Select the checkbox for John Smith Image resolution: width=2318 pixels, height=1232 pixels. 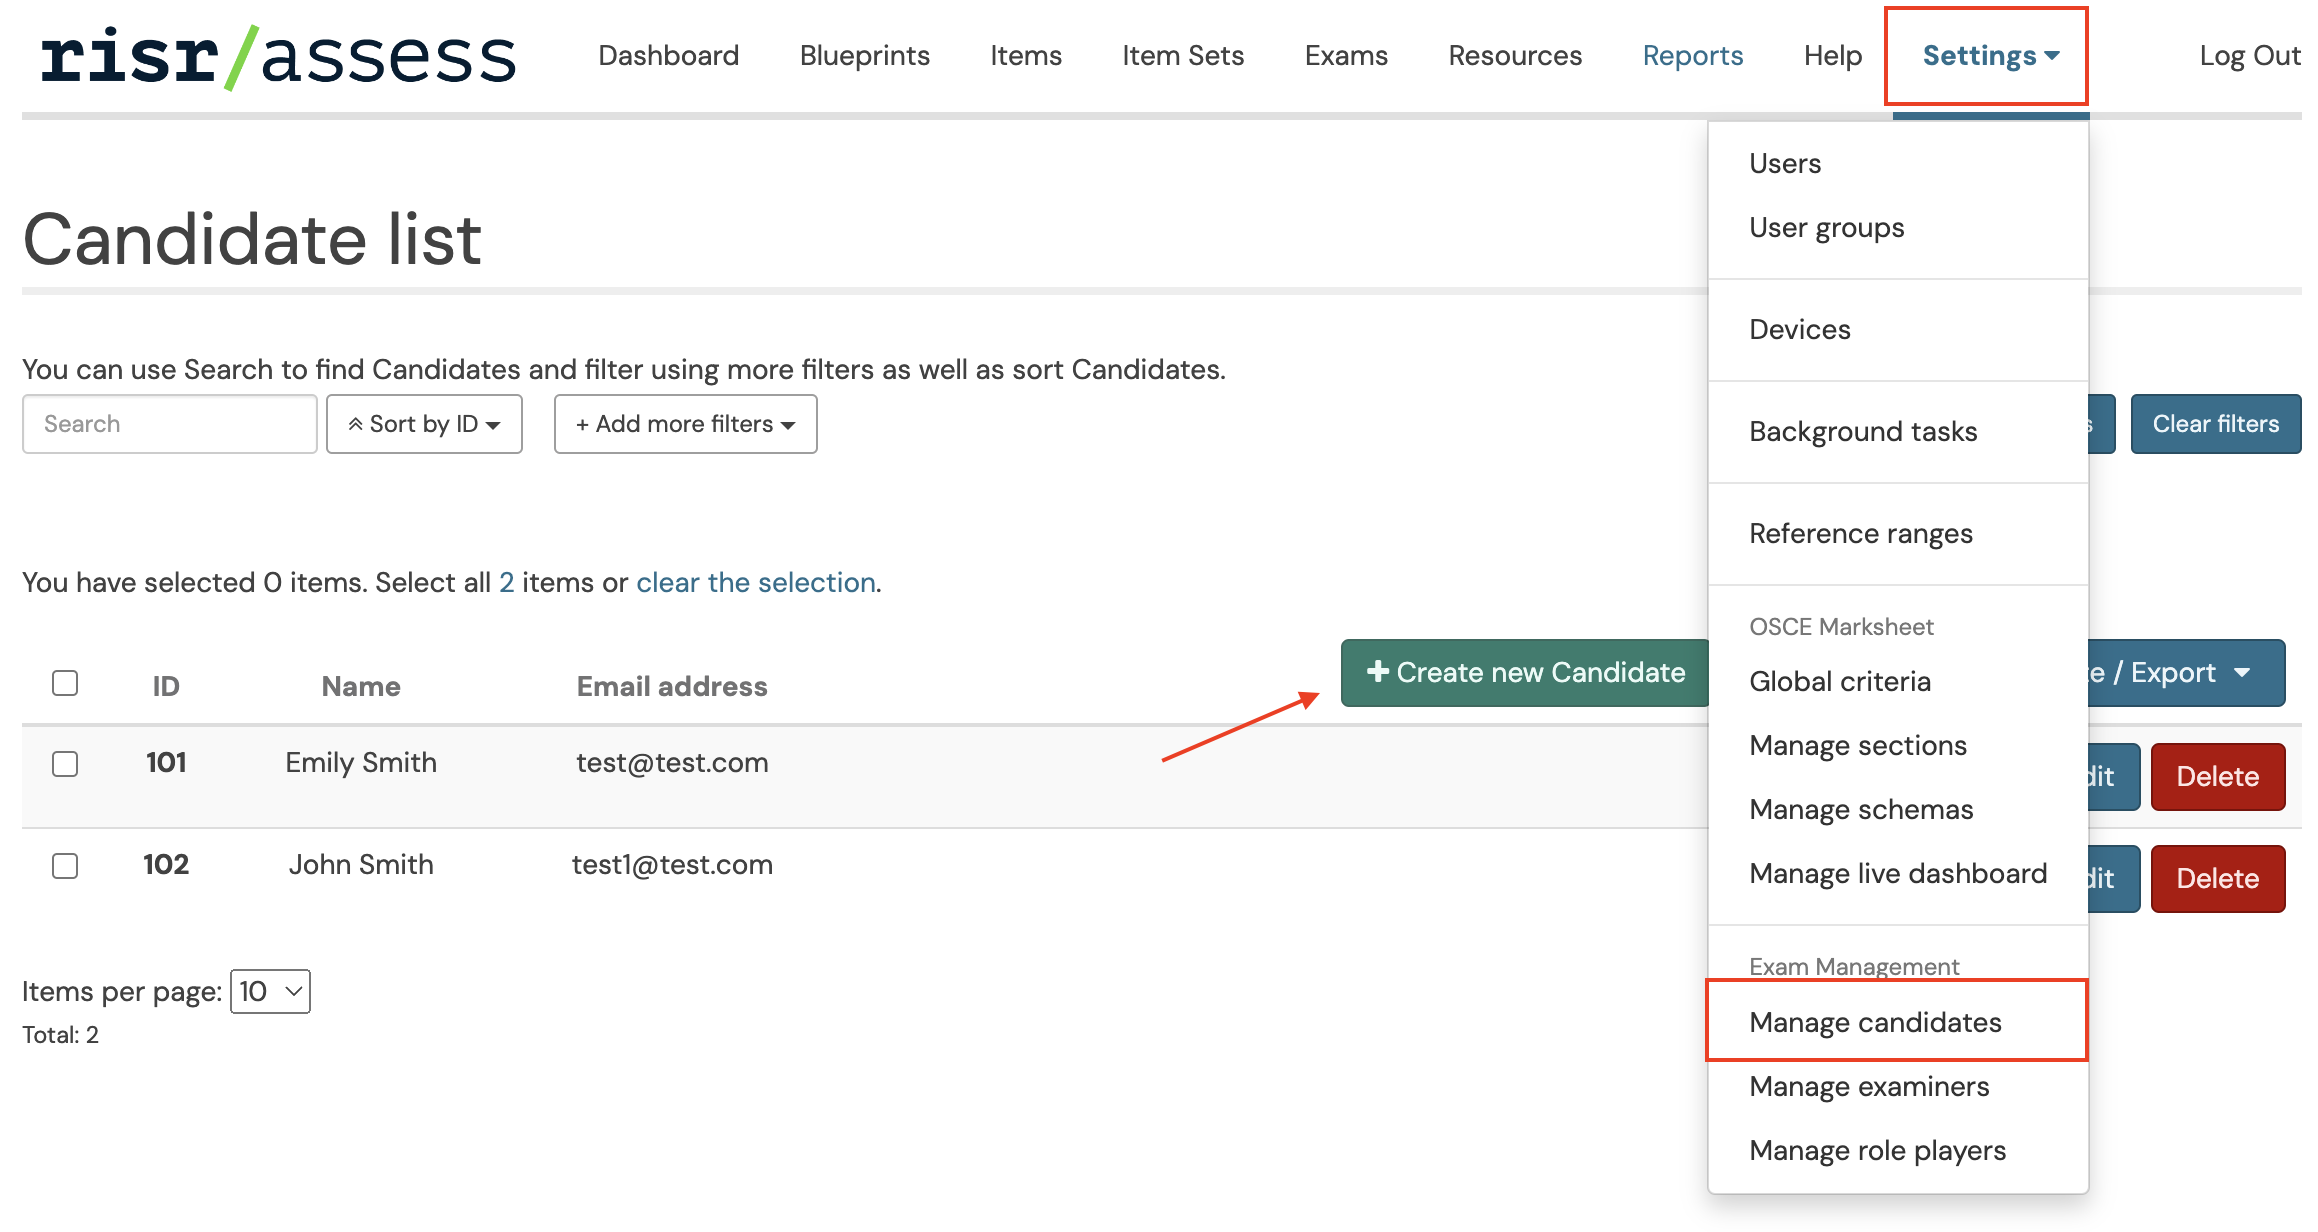(65, 866)
